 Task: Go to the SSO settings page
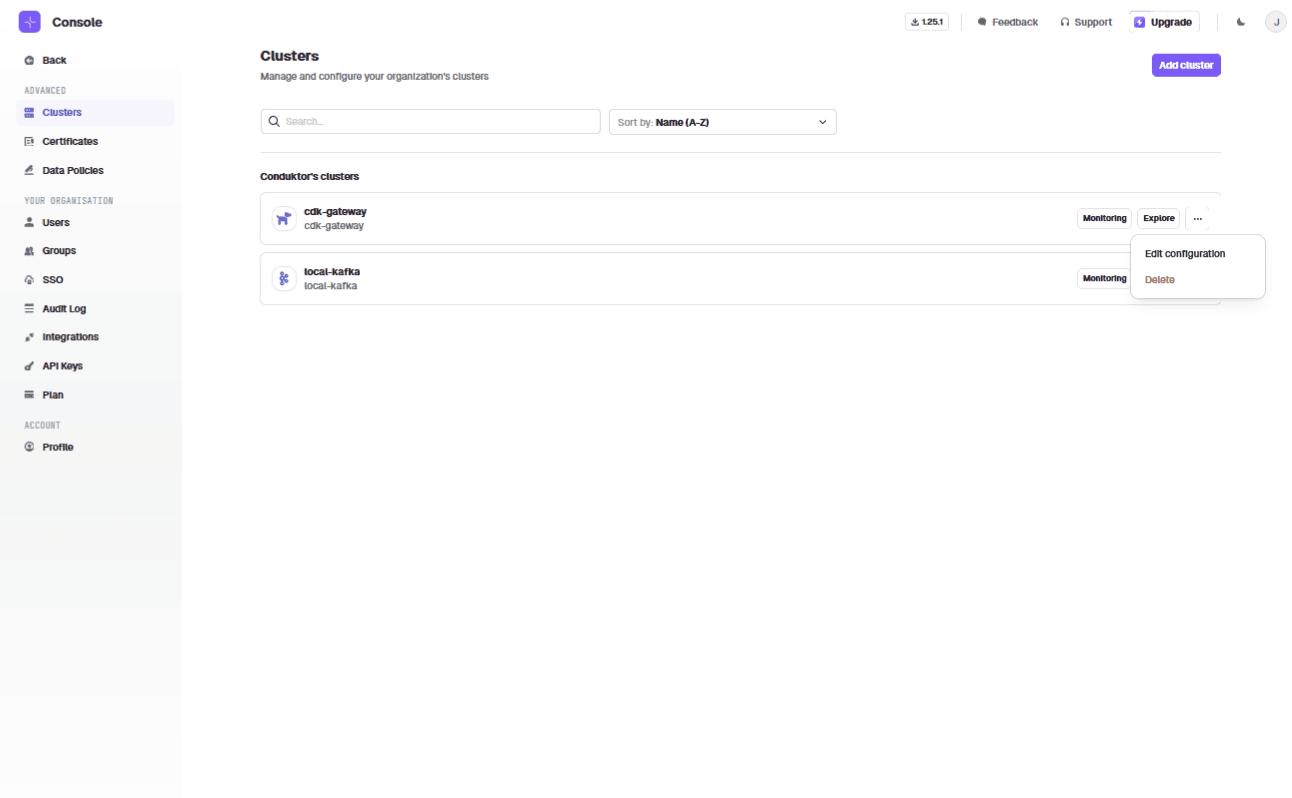click(52, 280)
